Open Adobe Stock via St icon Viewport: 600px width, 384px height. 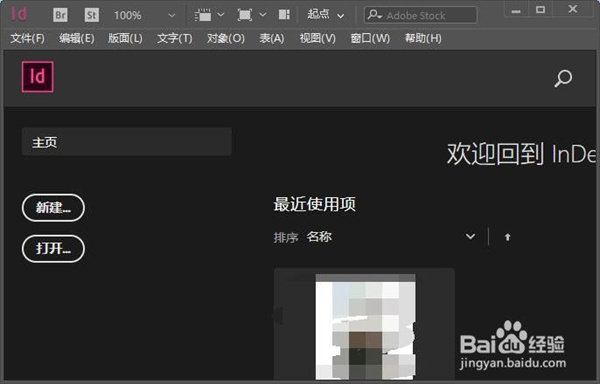tap(91, 15)
